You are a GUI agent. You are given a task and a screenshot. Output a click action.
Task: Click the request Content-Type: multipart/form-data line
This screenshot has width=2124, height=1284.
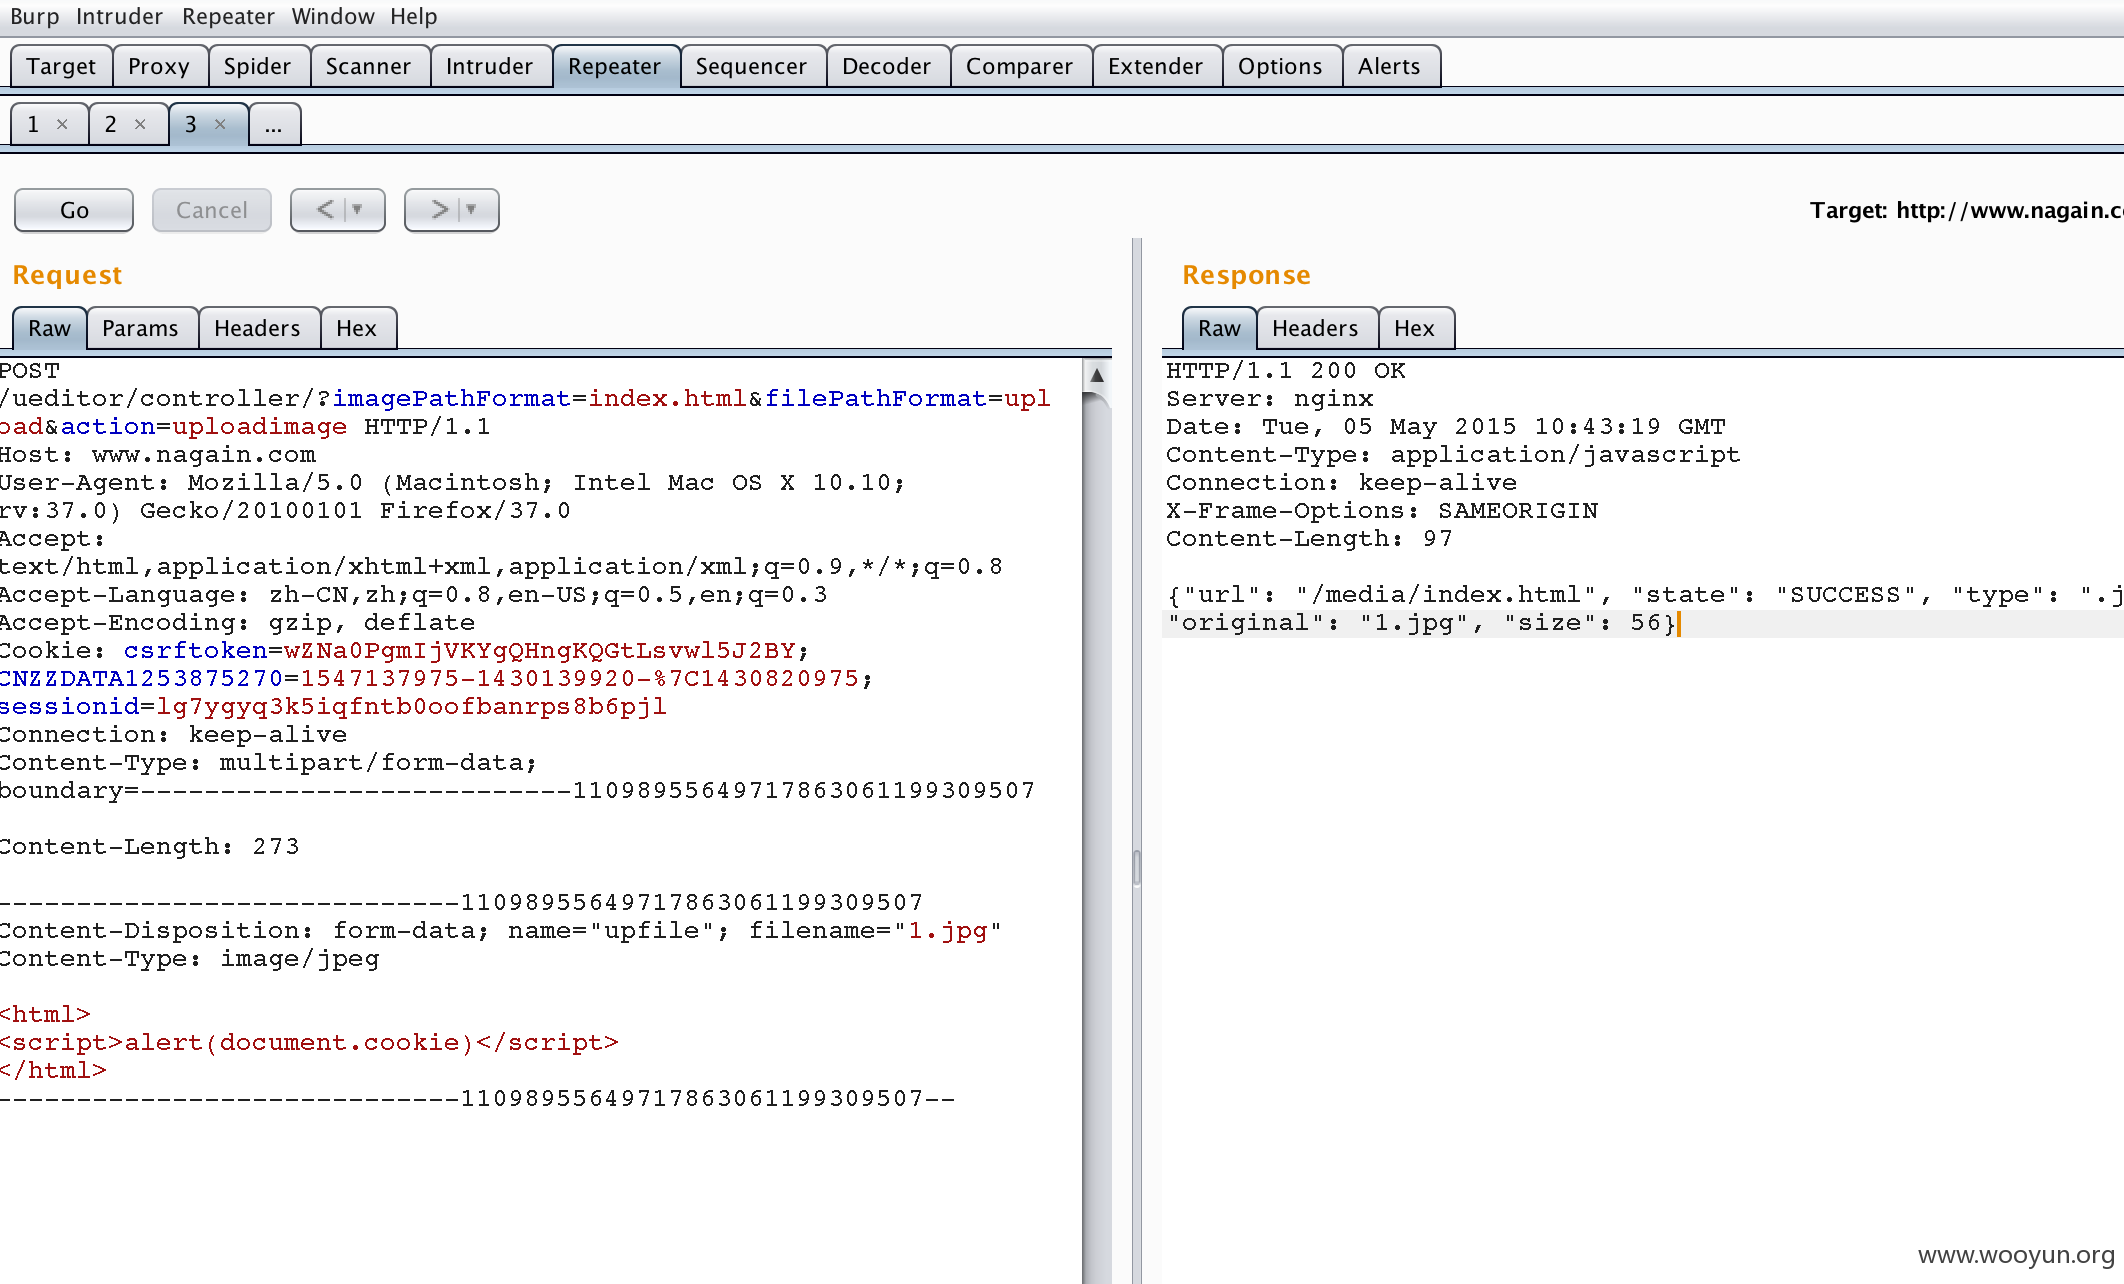coord(269,762)
